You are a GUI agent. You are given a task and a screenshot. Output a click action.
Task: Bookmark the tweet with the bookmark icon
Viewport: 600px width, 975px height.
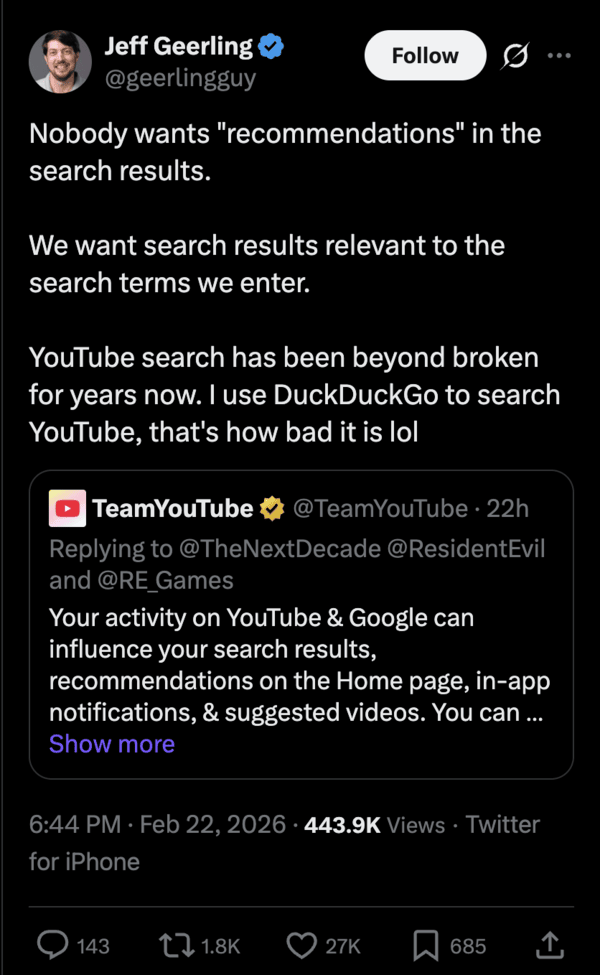click(x=427, y=945)
